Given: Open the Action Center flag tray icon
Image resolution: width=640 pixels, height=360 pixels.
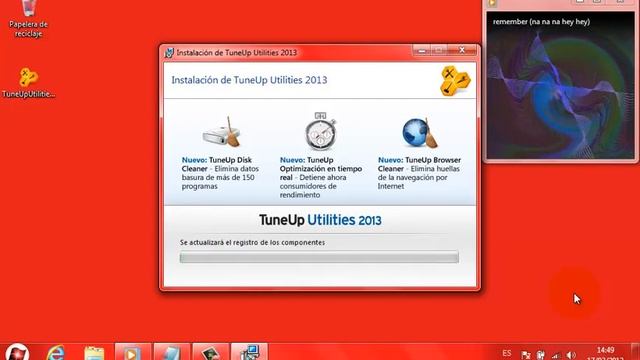Looking at the screenshot, I should 526,355.
